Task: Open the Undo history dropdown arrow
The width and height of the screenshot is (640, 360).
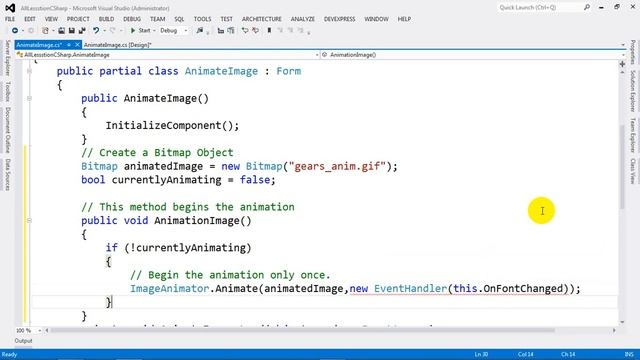Action: coord(104,31)
